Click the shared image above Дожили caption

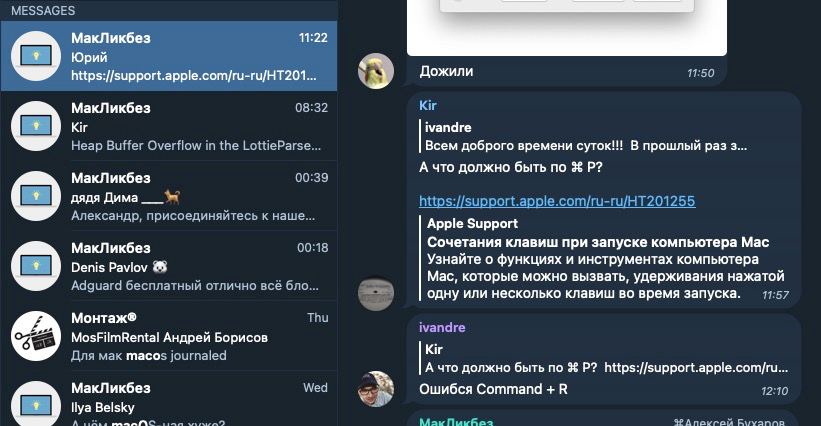click(567, 27)
